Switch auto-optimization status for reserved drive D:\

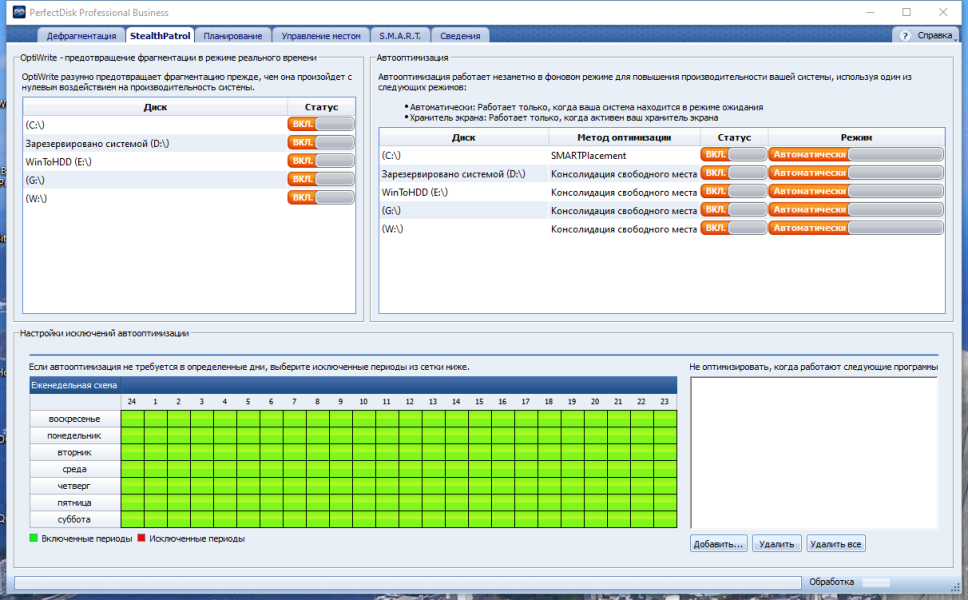pos(733,173)
